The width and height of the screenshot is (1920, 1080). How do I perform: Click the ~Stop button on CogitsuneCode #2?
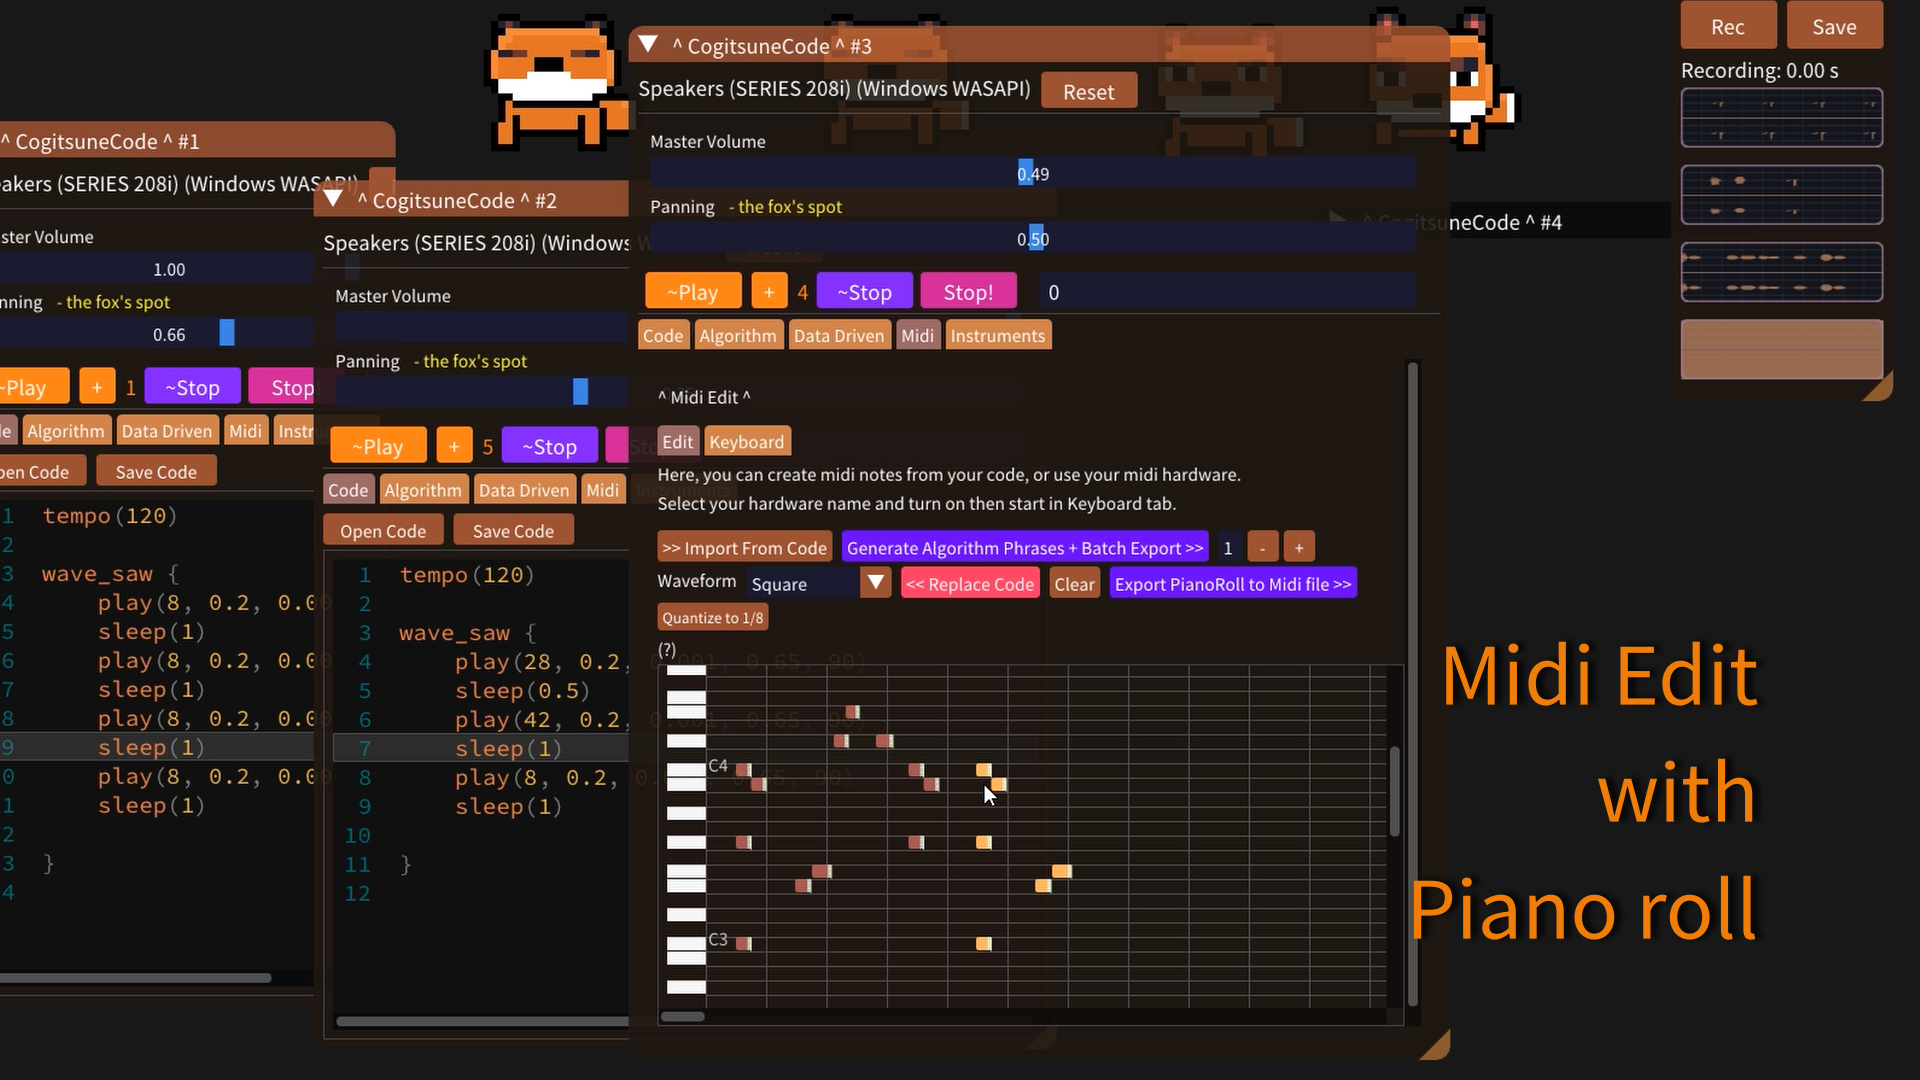[x=549, y=445]
